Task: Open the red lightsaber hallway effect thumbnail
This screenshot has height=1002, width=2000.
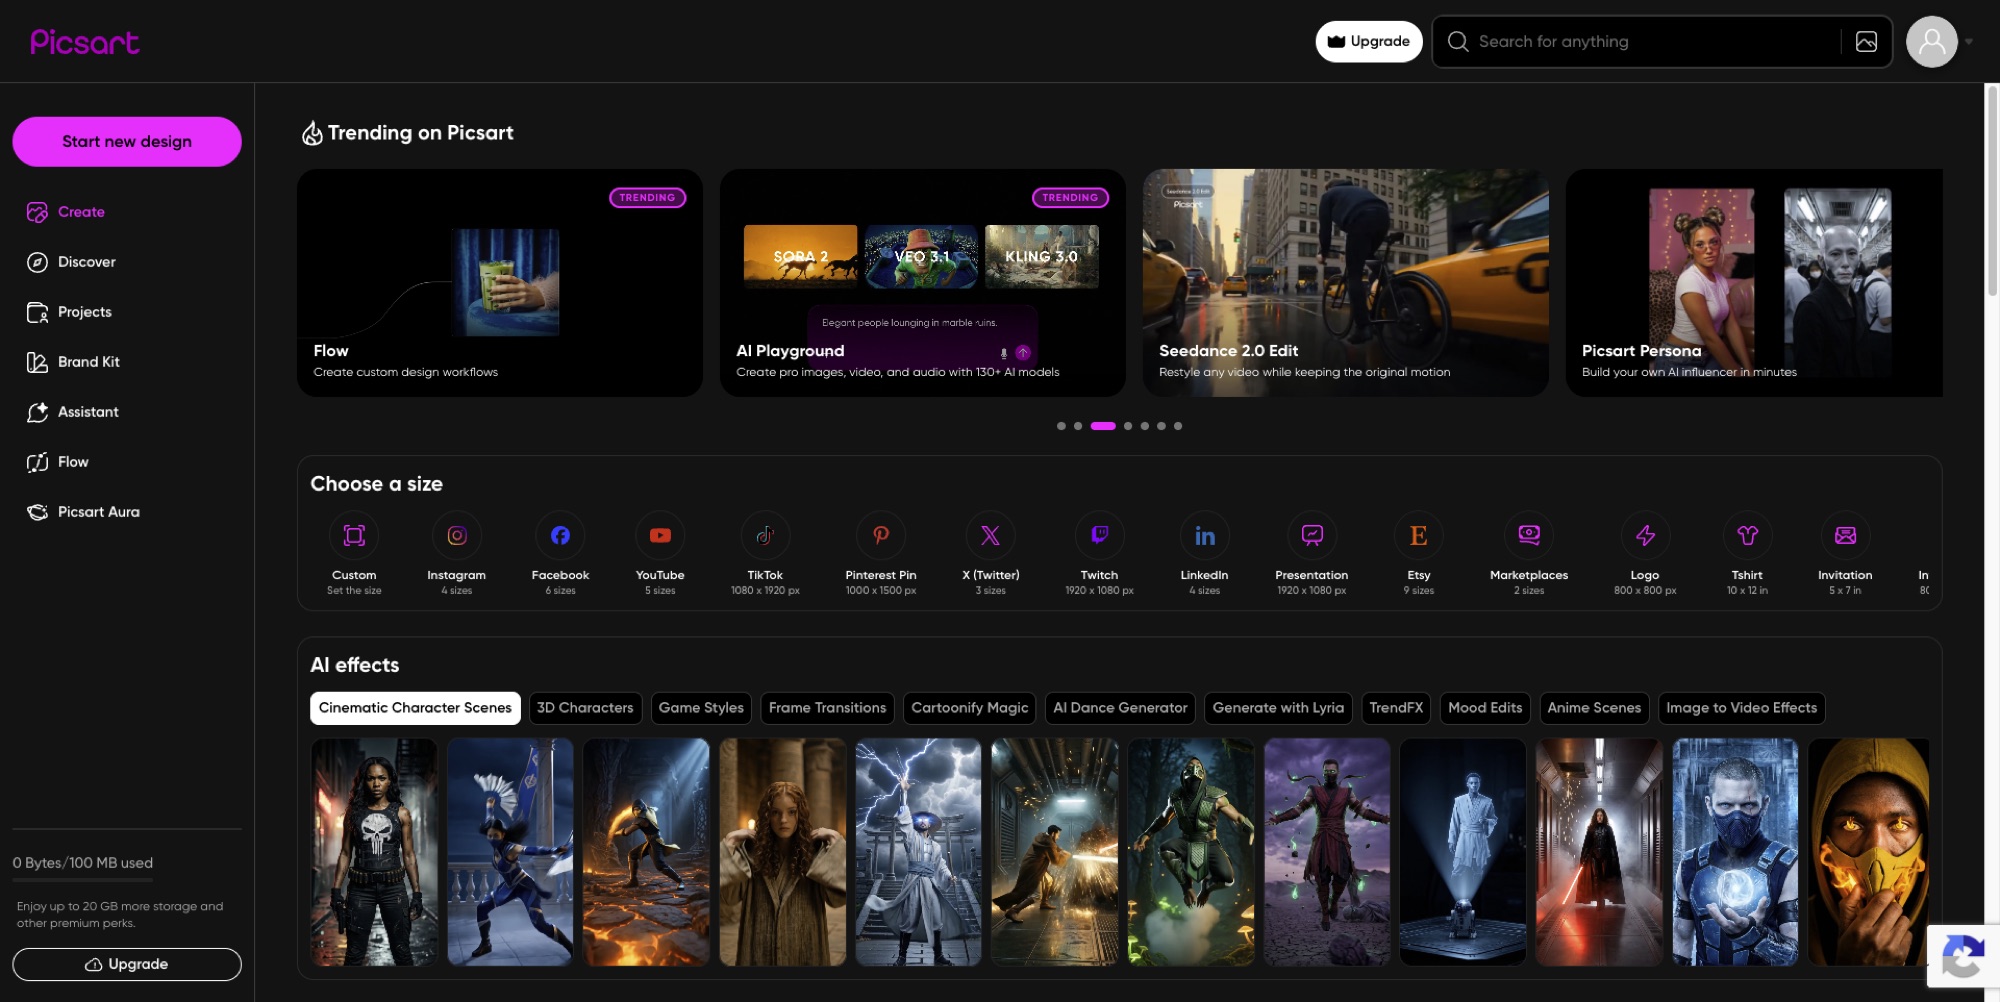Action: tap(1599, 852)
